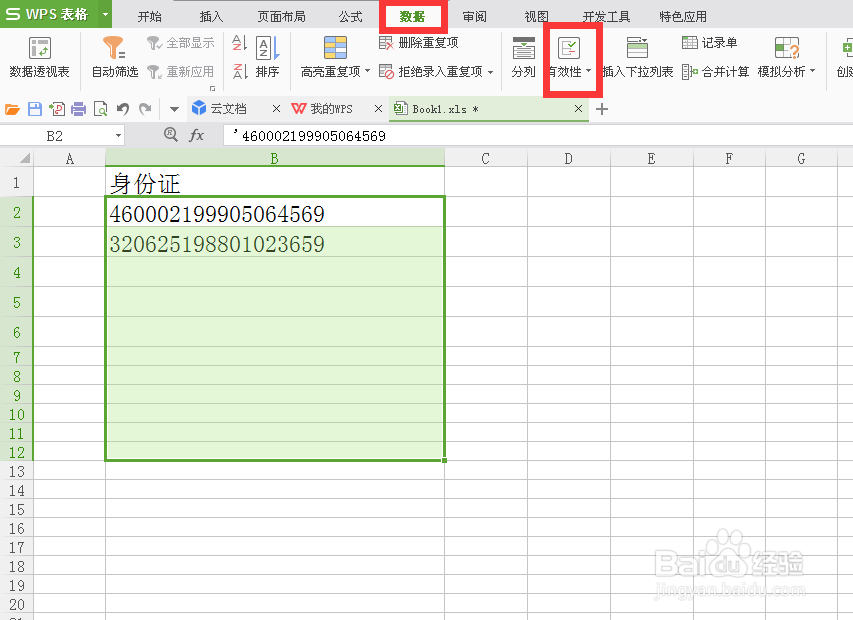The image size is (853, 620).
Task: Open the Name Box dropdown showing B2
Action: tap(116, 133)
